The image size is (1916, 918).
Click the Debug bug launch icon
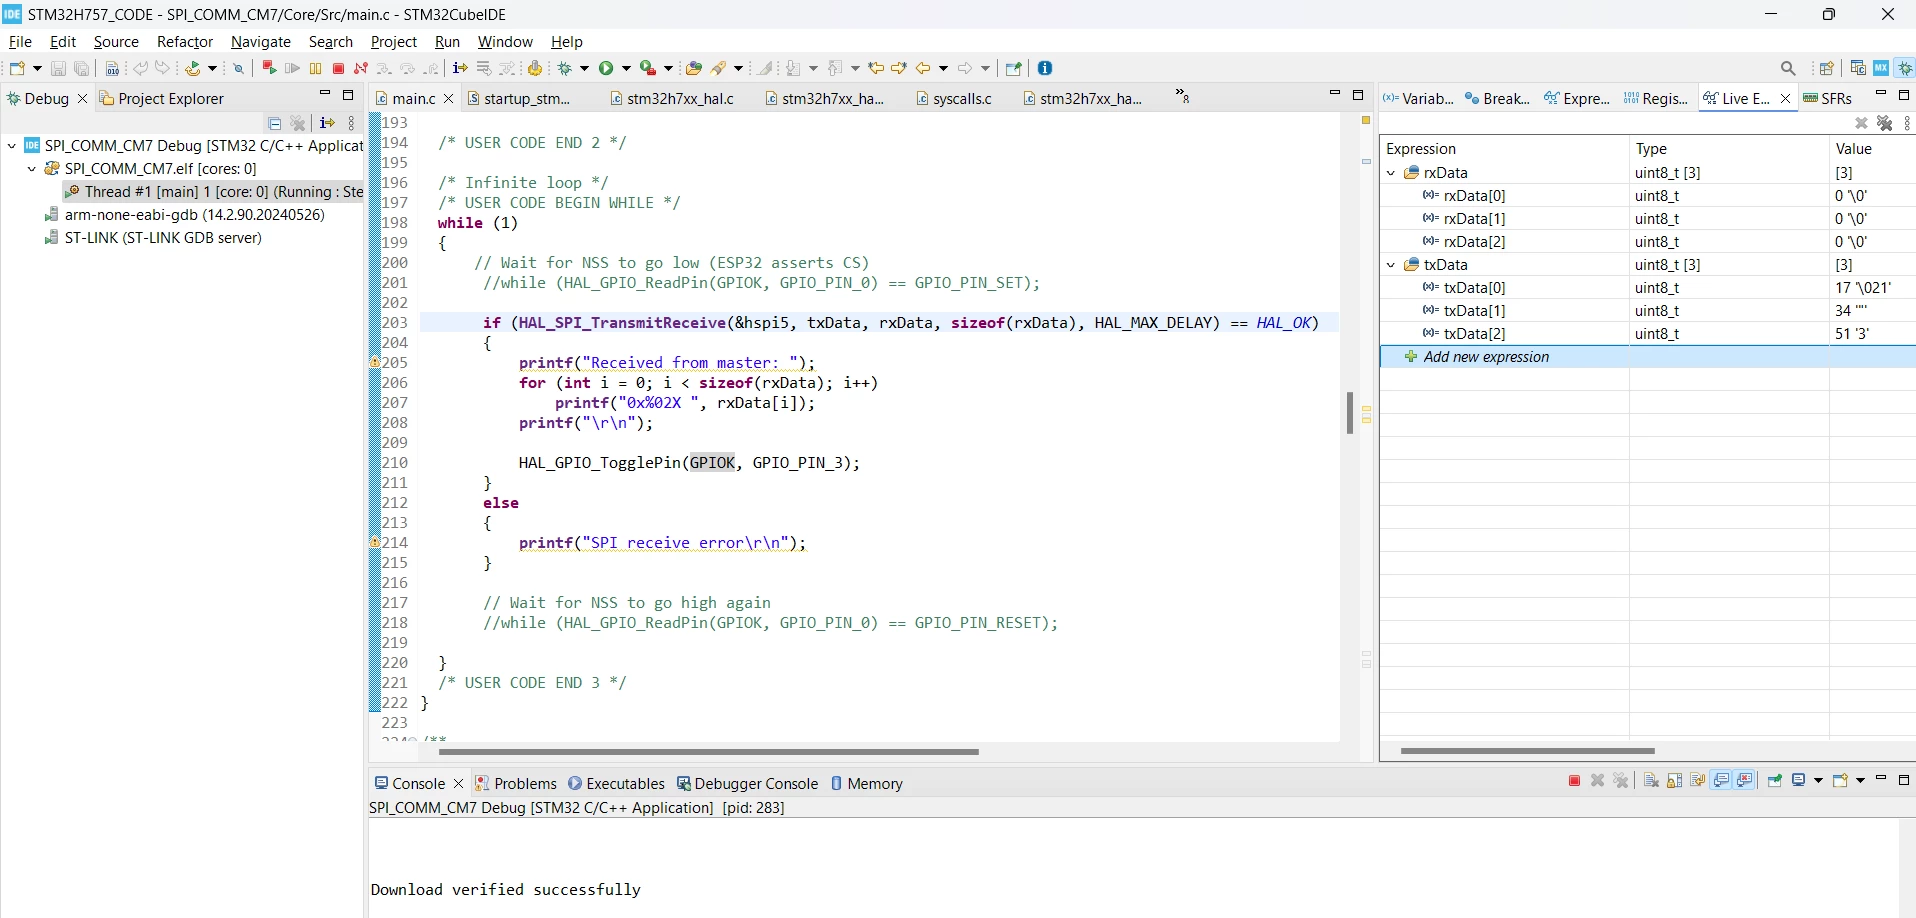click(x=564, y=68)
